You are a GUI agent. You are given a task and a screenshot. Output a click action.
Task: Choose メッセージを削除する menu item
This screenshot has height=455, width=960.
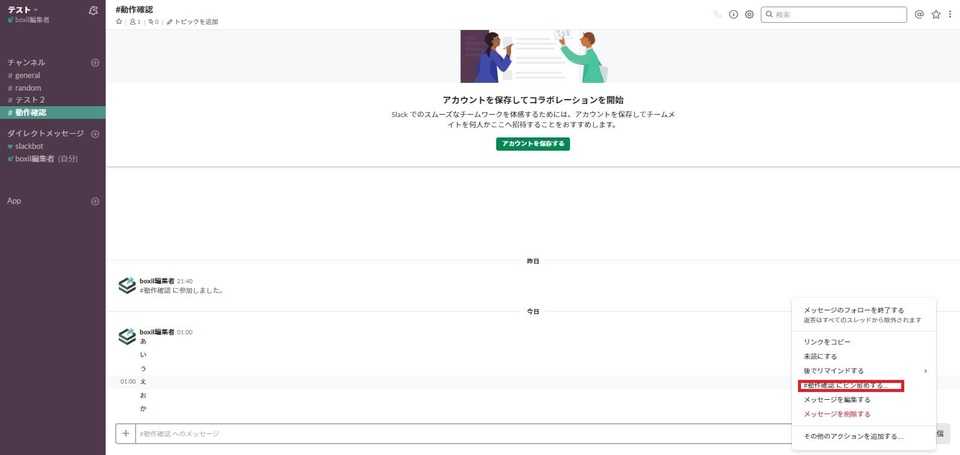point(863,415)
